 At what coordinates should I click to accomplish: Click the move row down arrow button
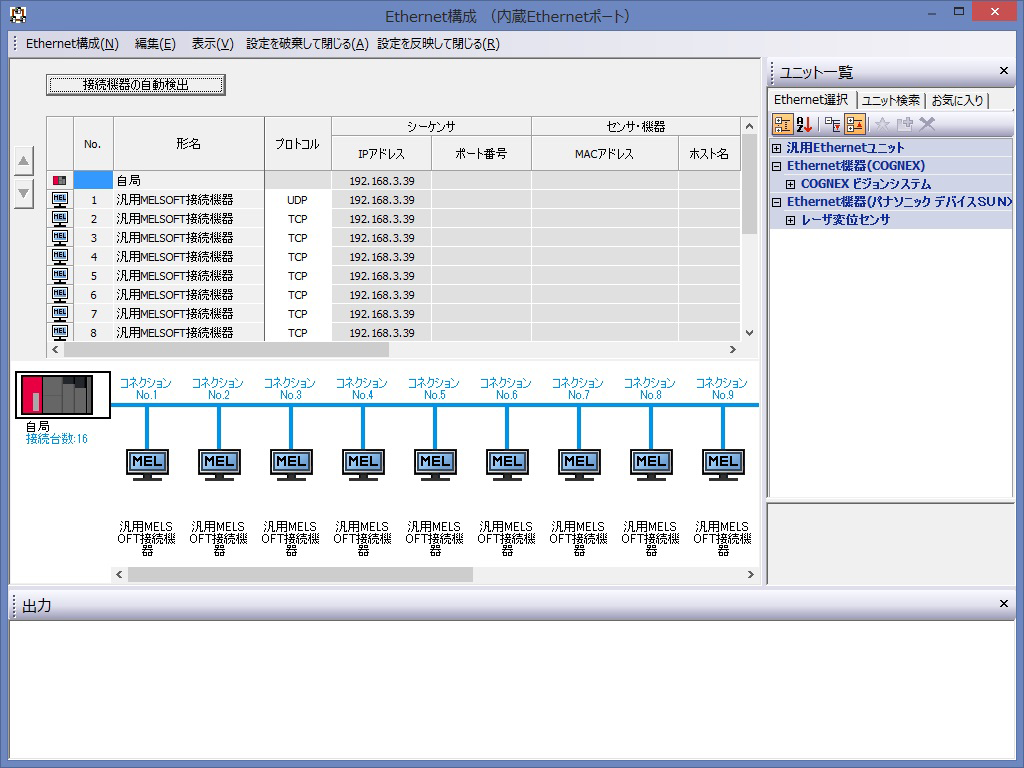[x=24, y=193]
